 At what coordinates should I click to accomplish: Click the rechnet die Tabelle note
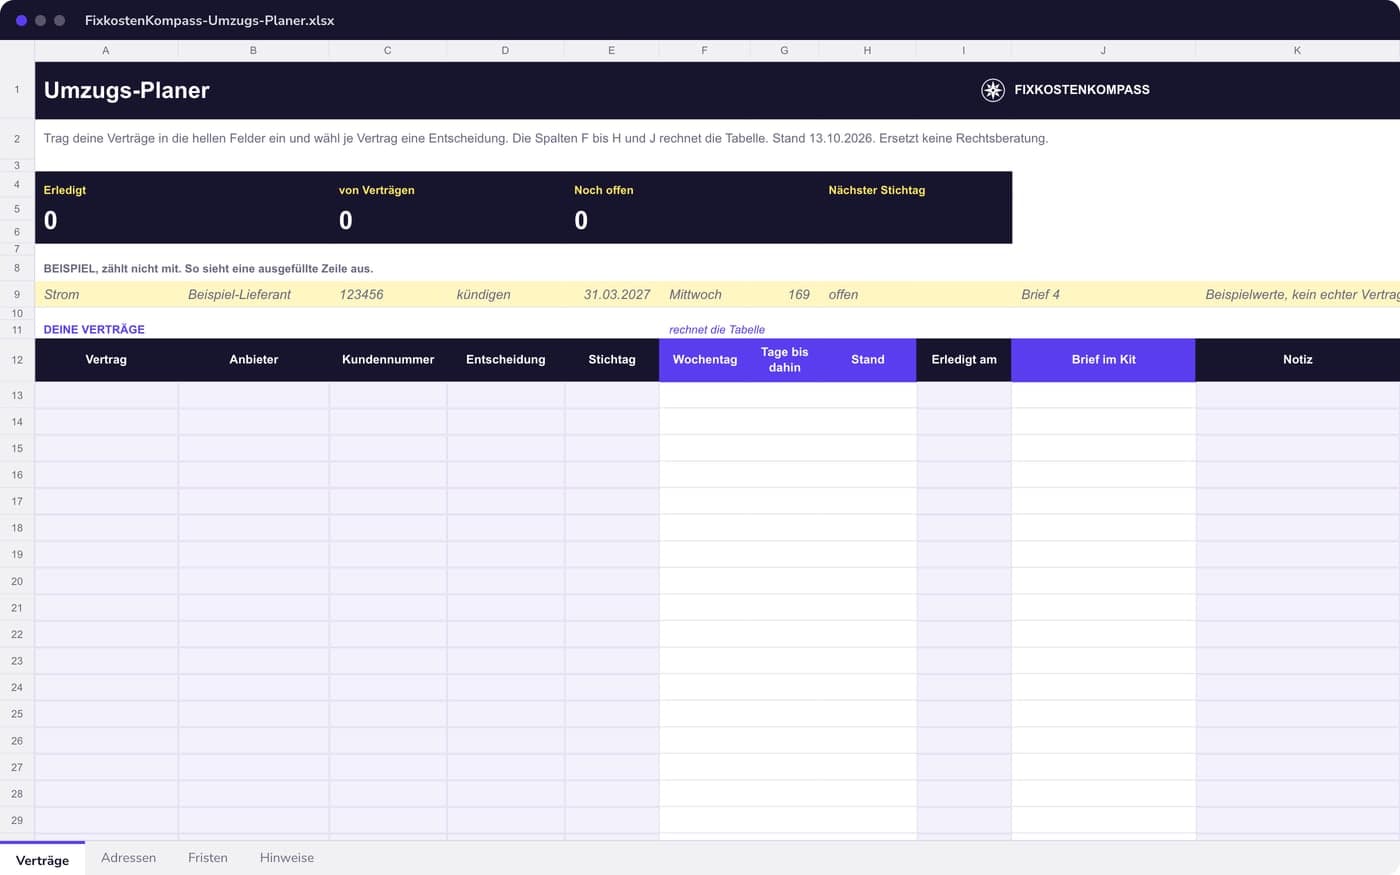point(717,329)
